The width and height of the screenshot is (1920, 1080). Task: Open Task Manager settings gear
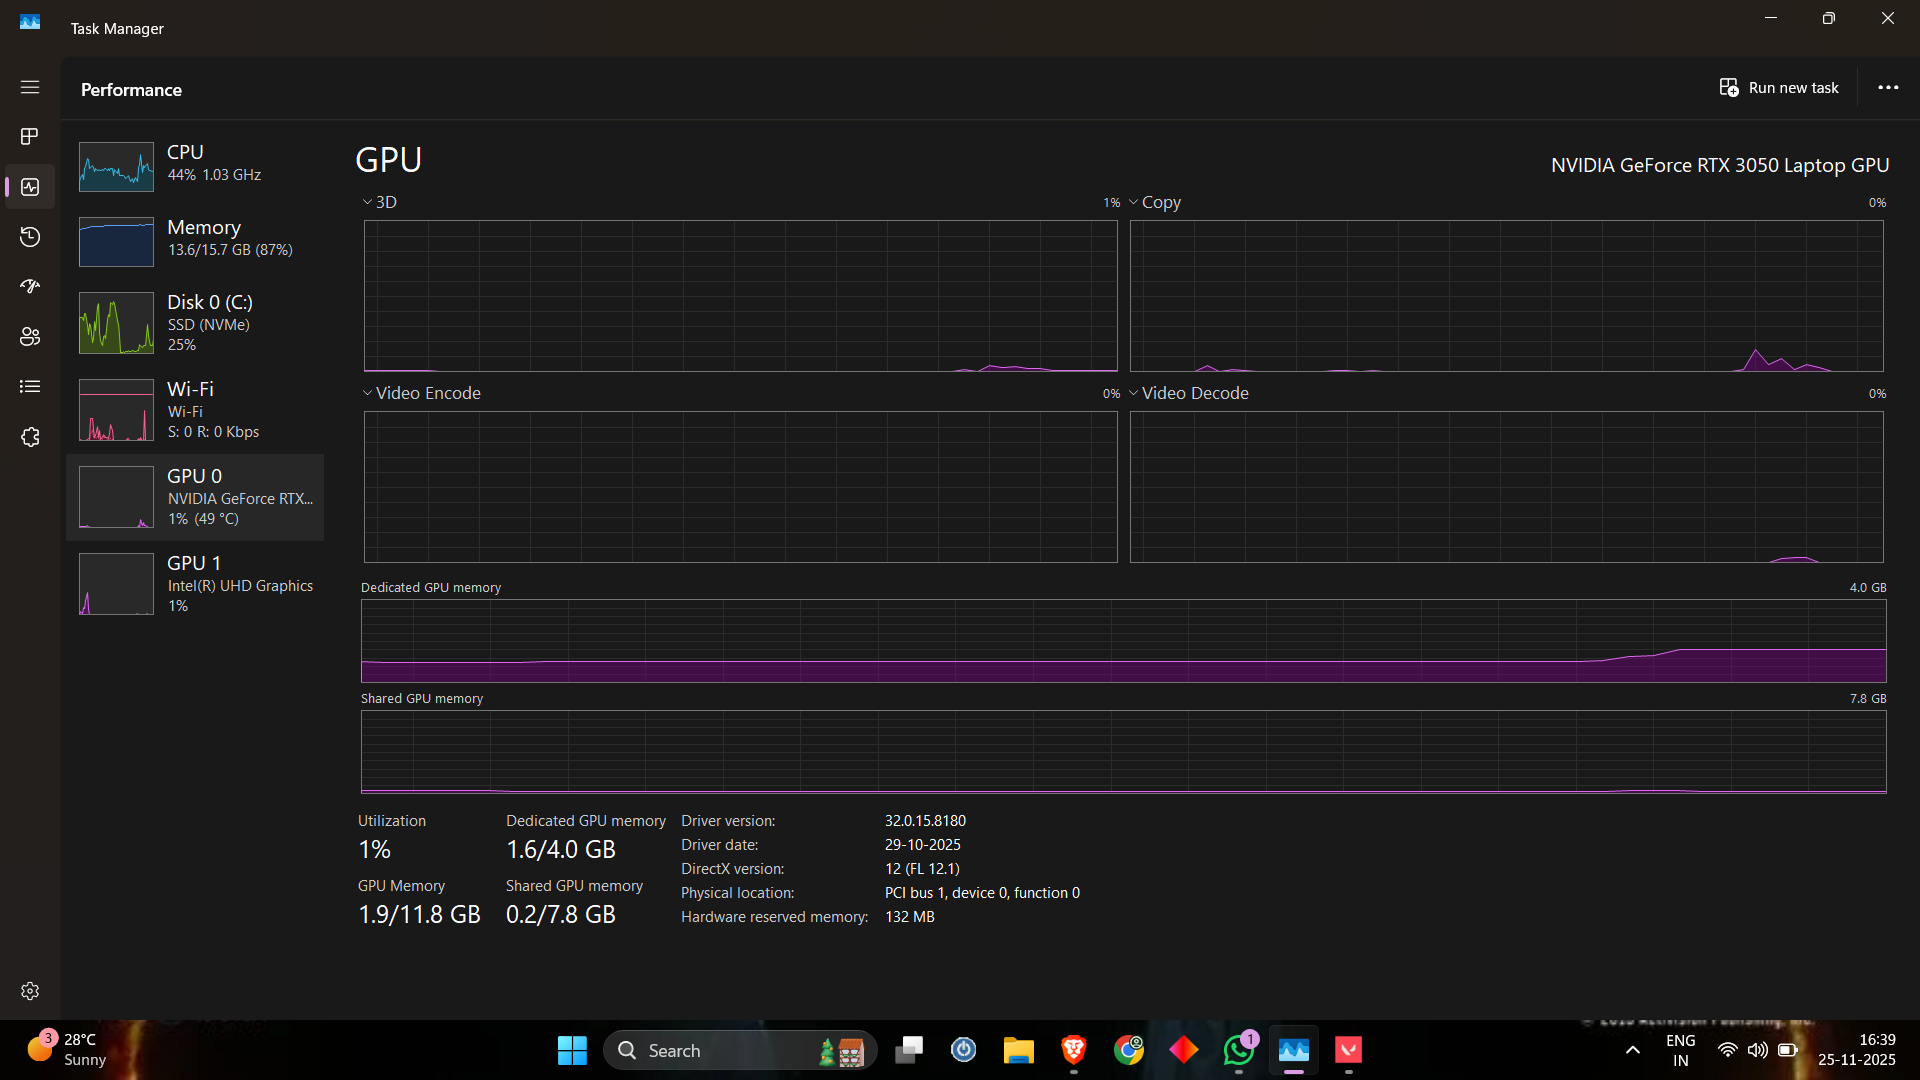tap(30, 991)
